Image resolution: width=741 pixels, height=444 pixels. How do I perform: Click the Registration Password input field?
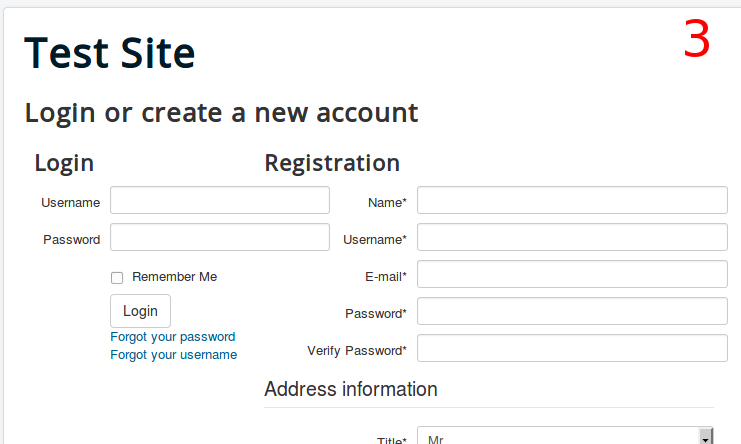pyautogui.click(x=571, y=312)
